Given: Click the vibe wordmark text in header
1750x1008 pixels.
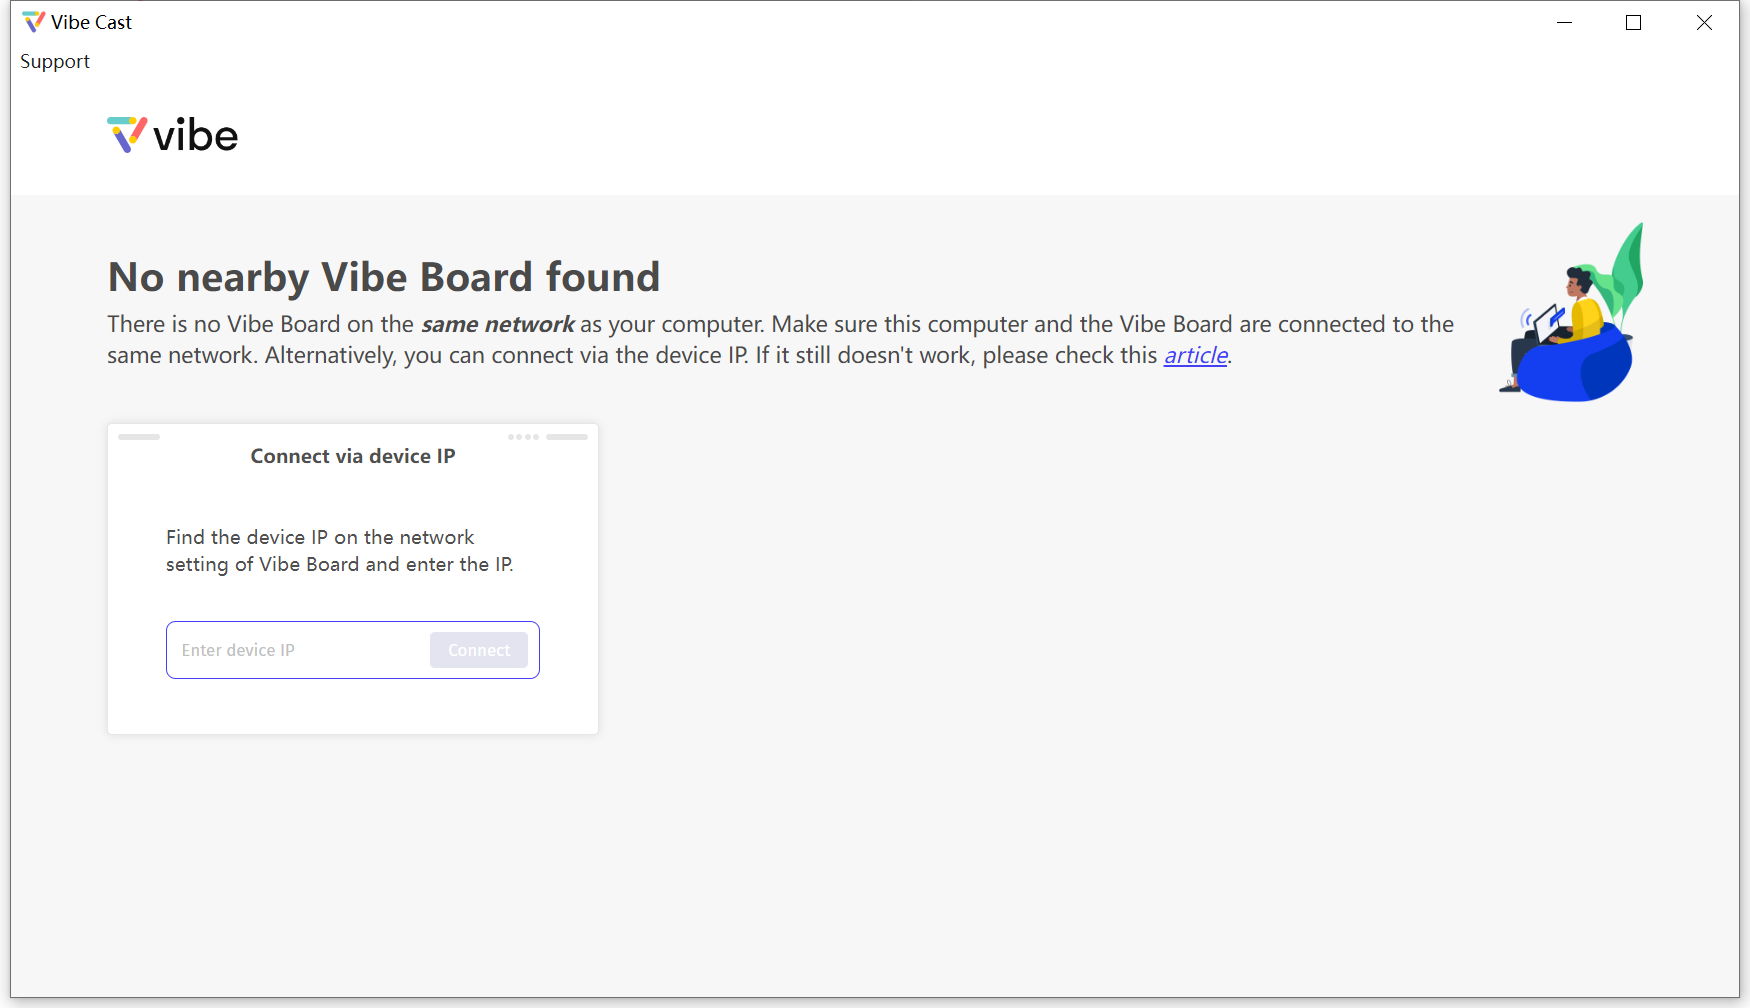Looking at the screenshot, I should pos(196,136).
